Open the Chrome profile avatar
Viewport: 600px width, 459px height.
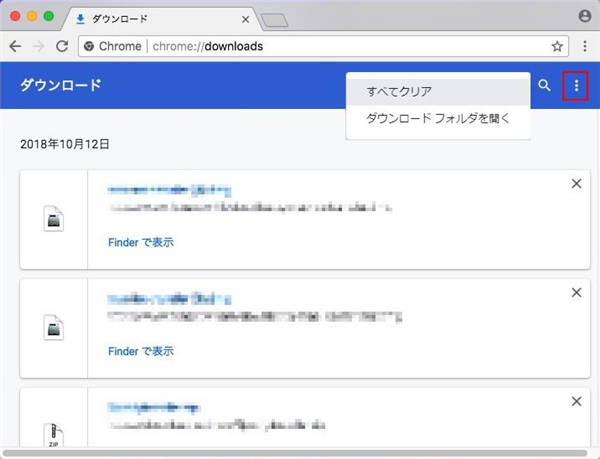585,16
